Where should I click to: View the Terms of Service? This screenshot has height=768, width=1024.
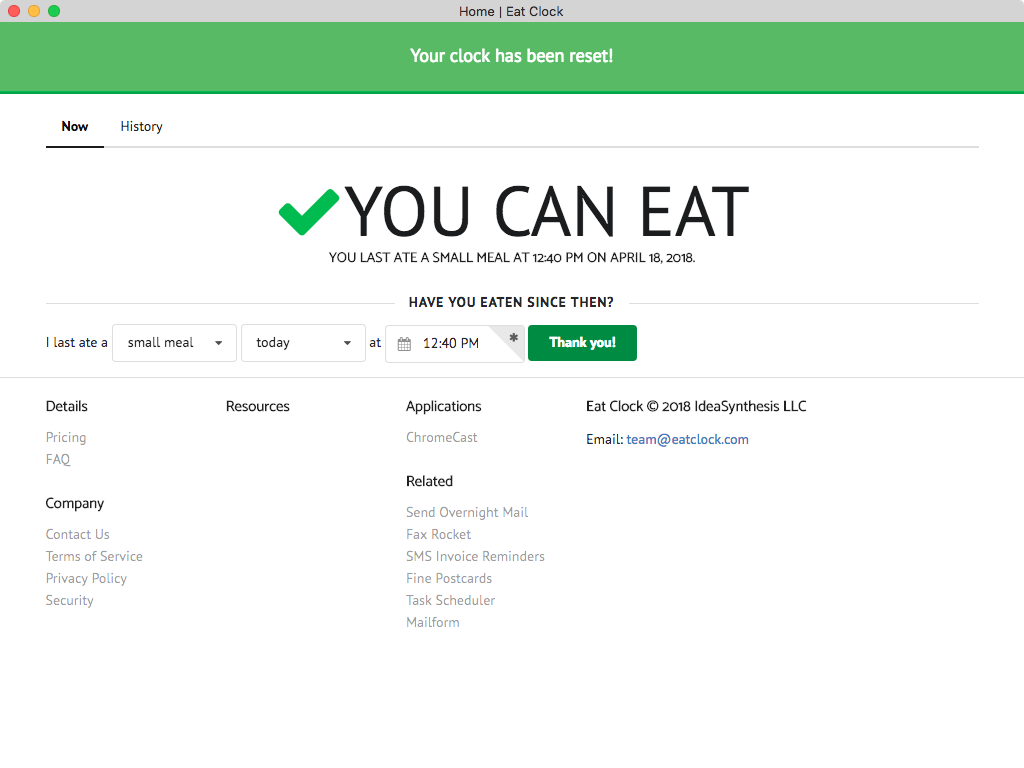point(94,556)
